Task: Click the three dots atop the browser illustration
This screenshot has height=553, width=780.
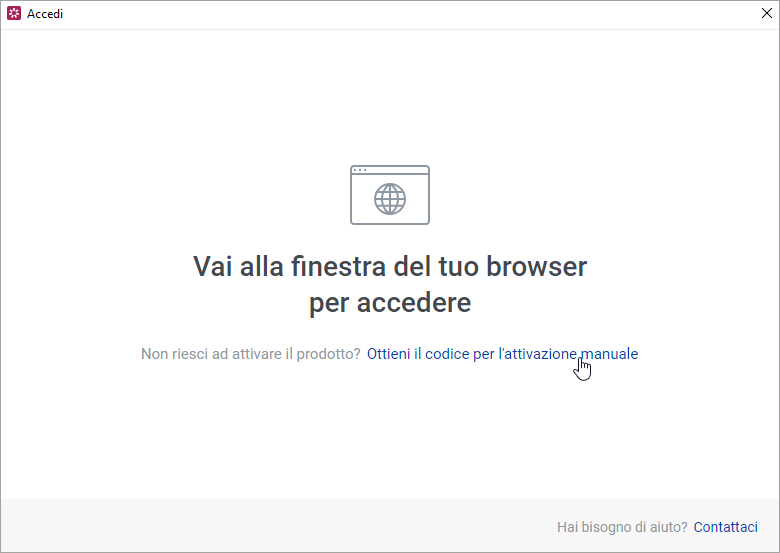Action: pyautogui.click(x=360, y=171)
